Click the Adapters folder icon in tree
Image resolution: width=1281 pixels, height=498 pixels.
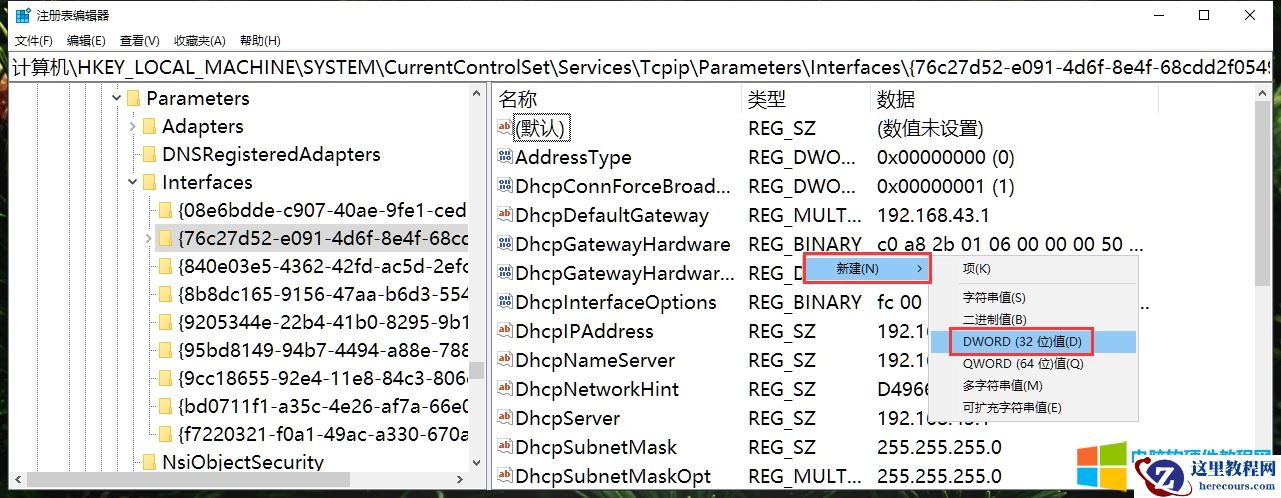150,127
